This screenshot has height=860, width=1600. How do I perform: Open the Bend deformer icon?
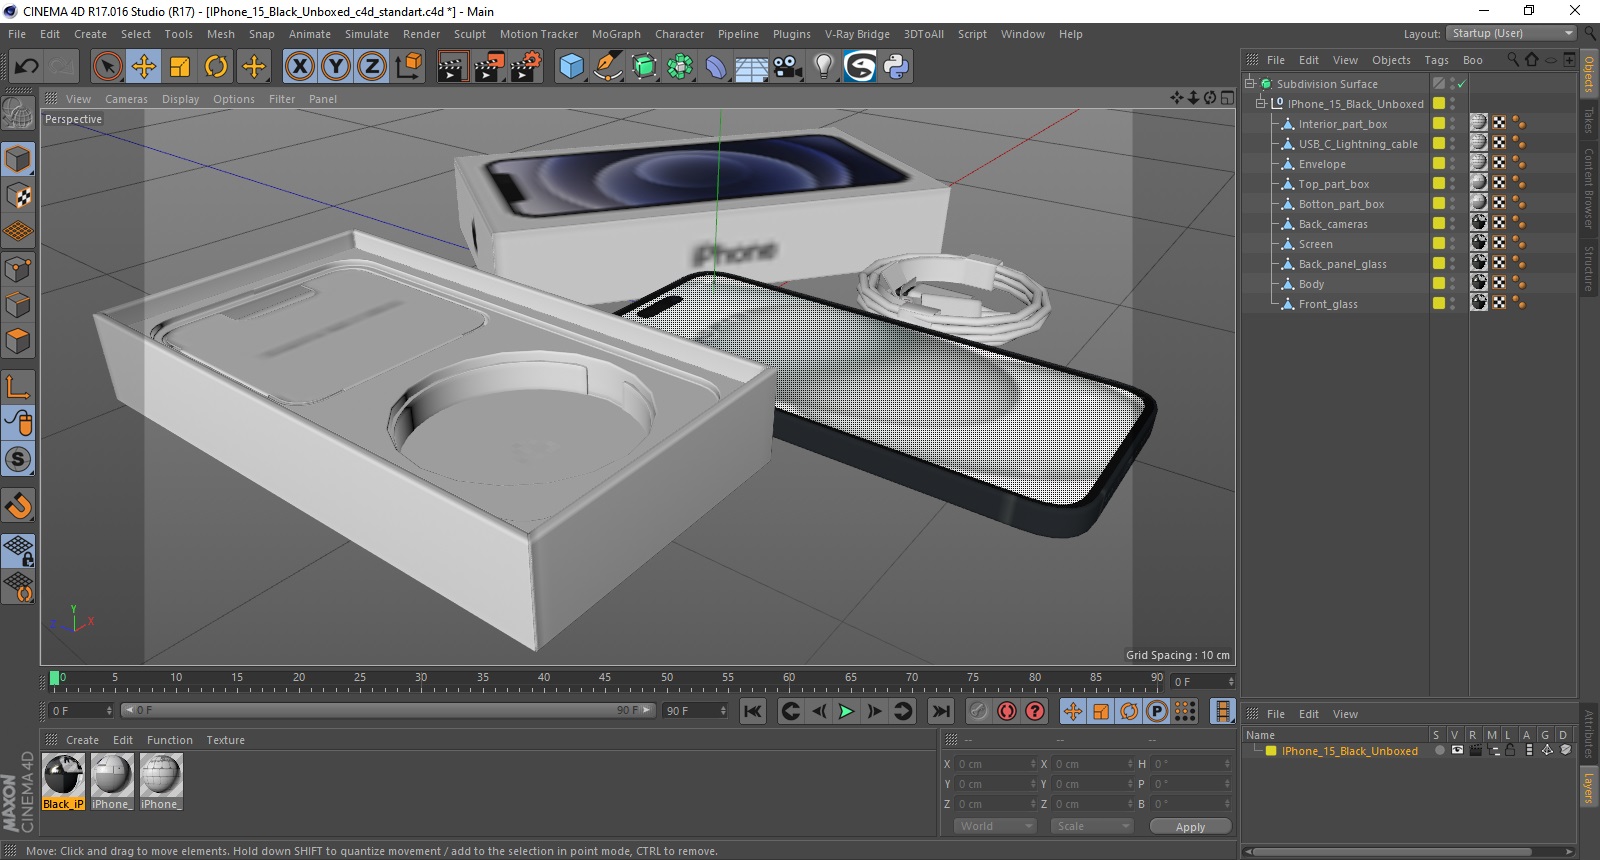[x=716, y=67]
